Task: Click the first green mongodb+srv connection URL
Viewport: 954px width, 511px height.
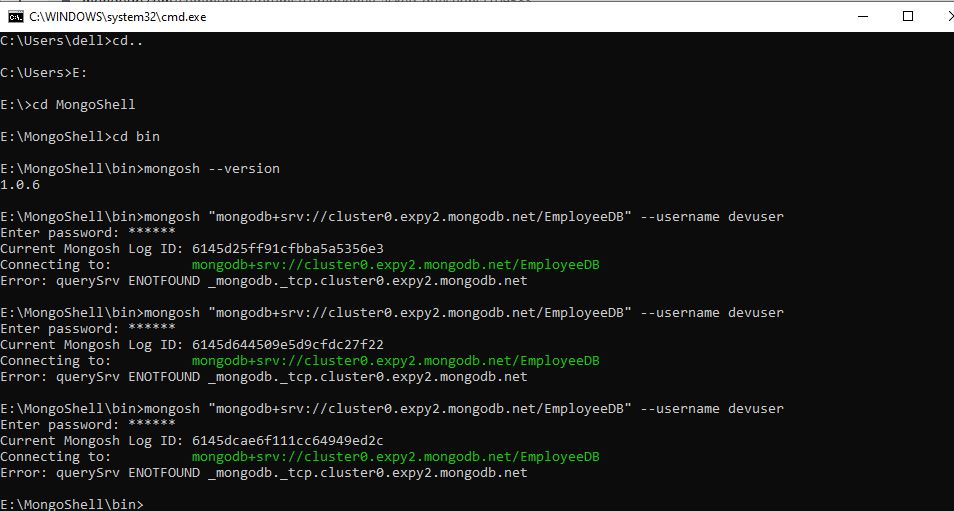Action: (395, 264)
